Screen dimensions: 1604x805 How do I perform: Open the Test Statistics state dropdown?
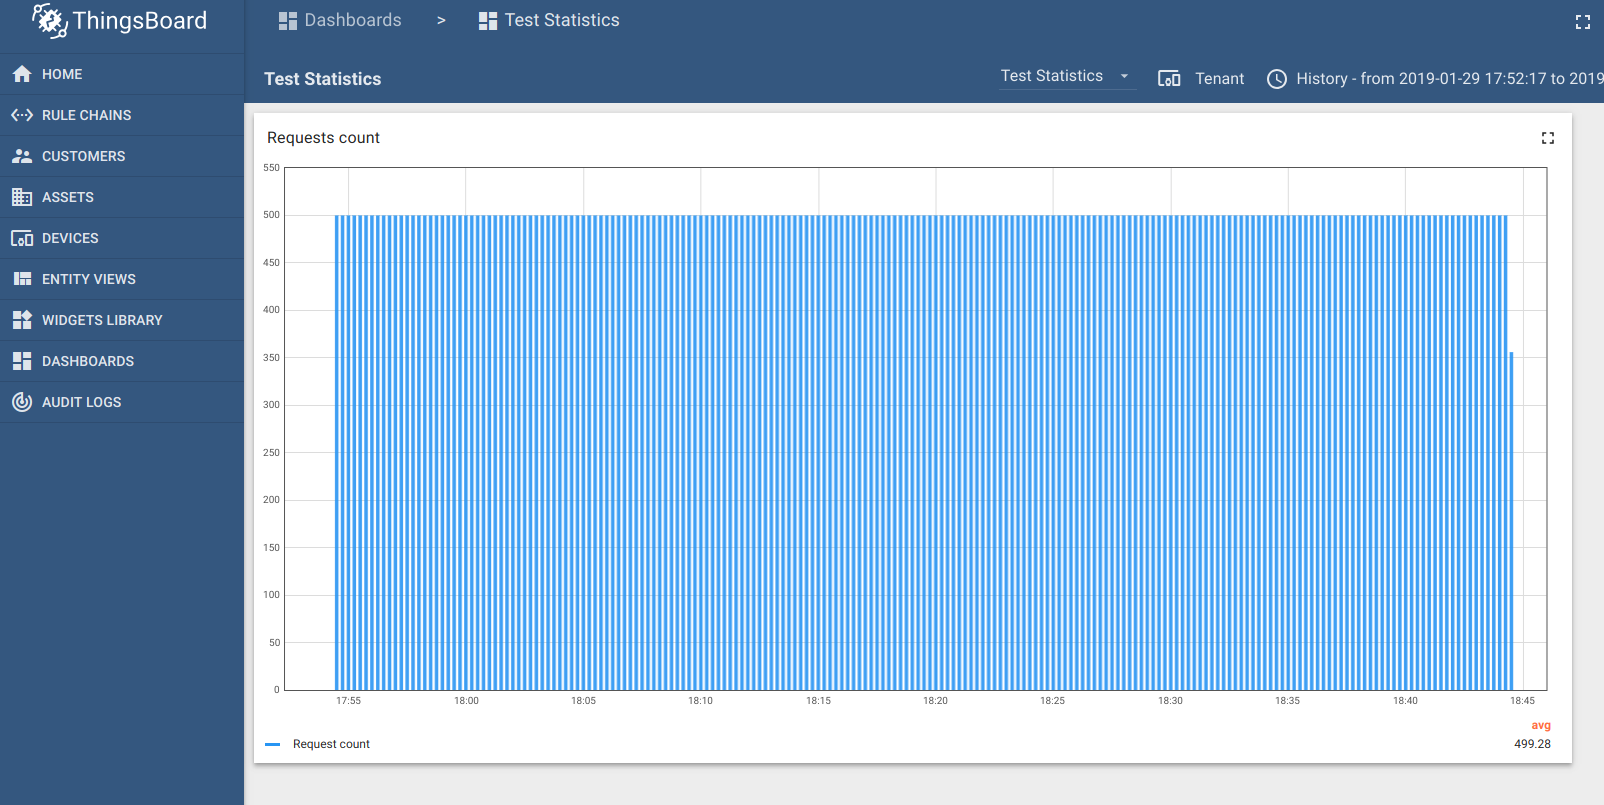pyautogui.click(x=1066, y=77)
